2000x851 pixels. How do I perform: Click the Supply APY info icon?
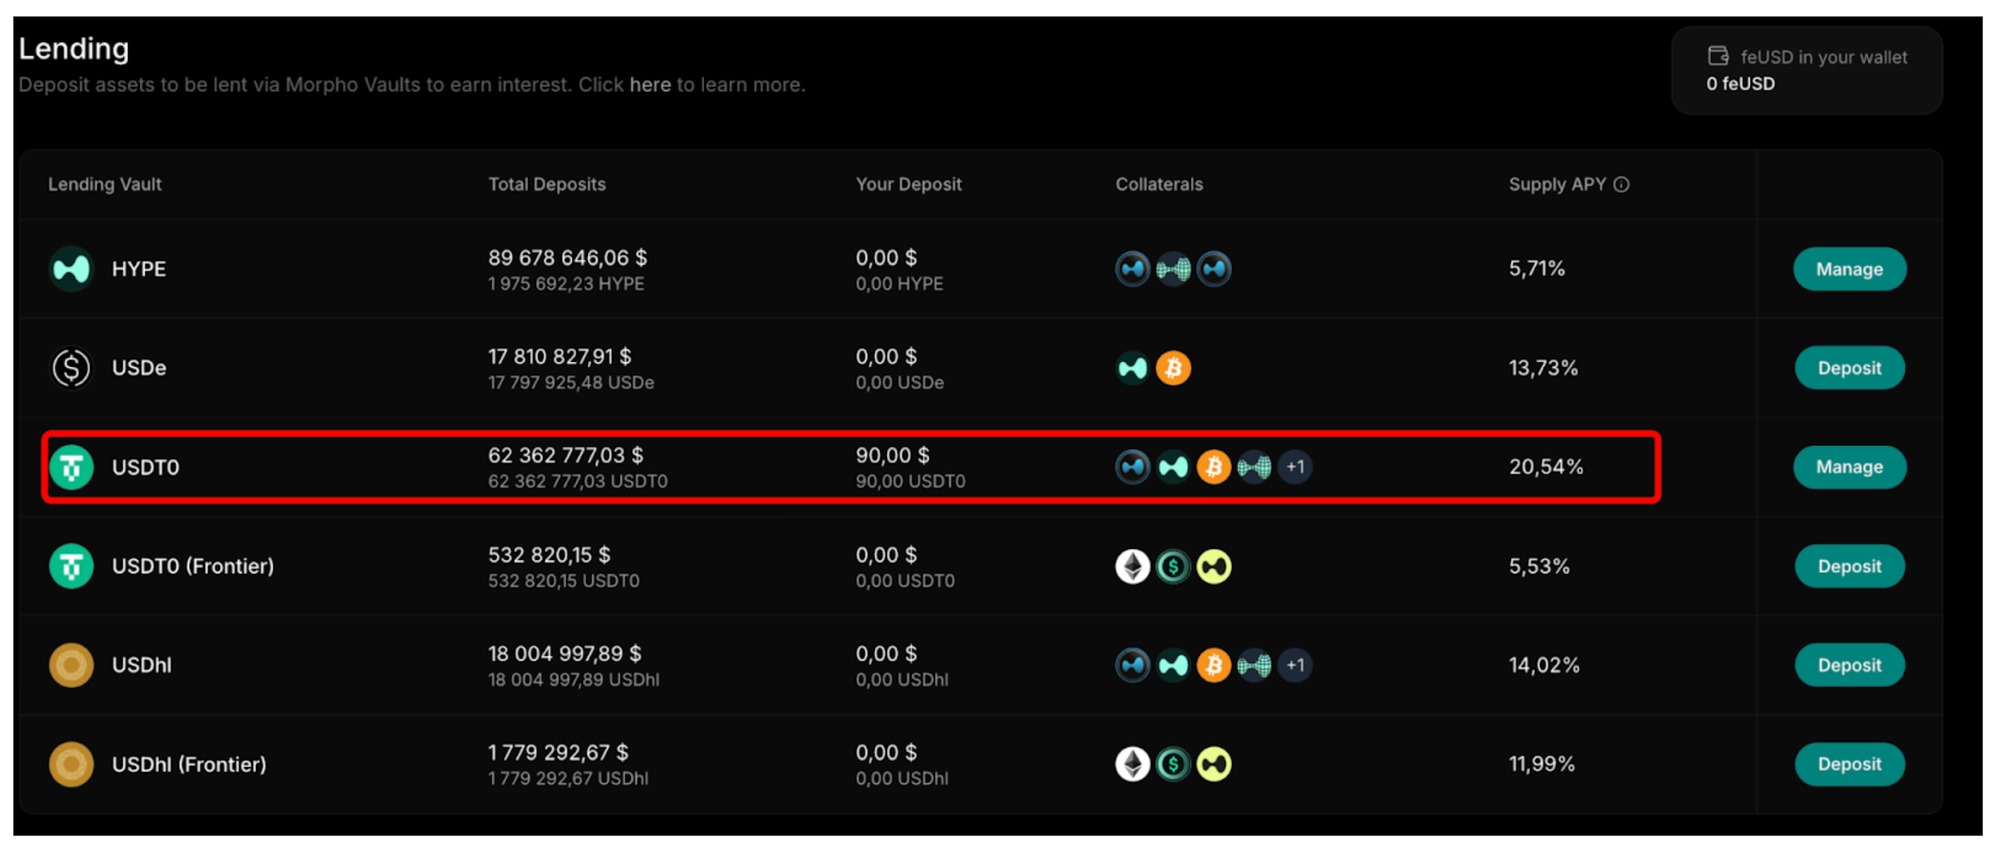pos(1621,184)
